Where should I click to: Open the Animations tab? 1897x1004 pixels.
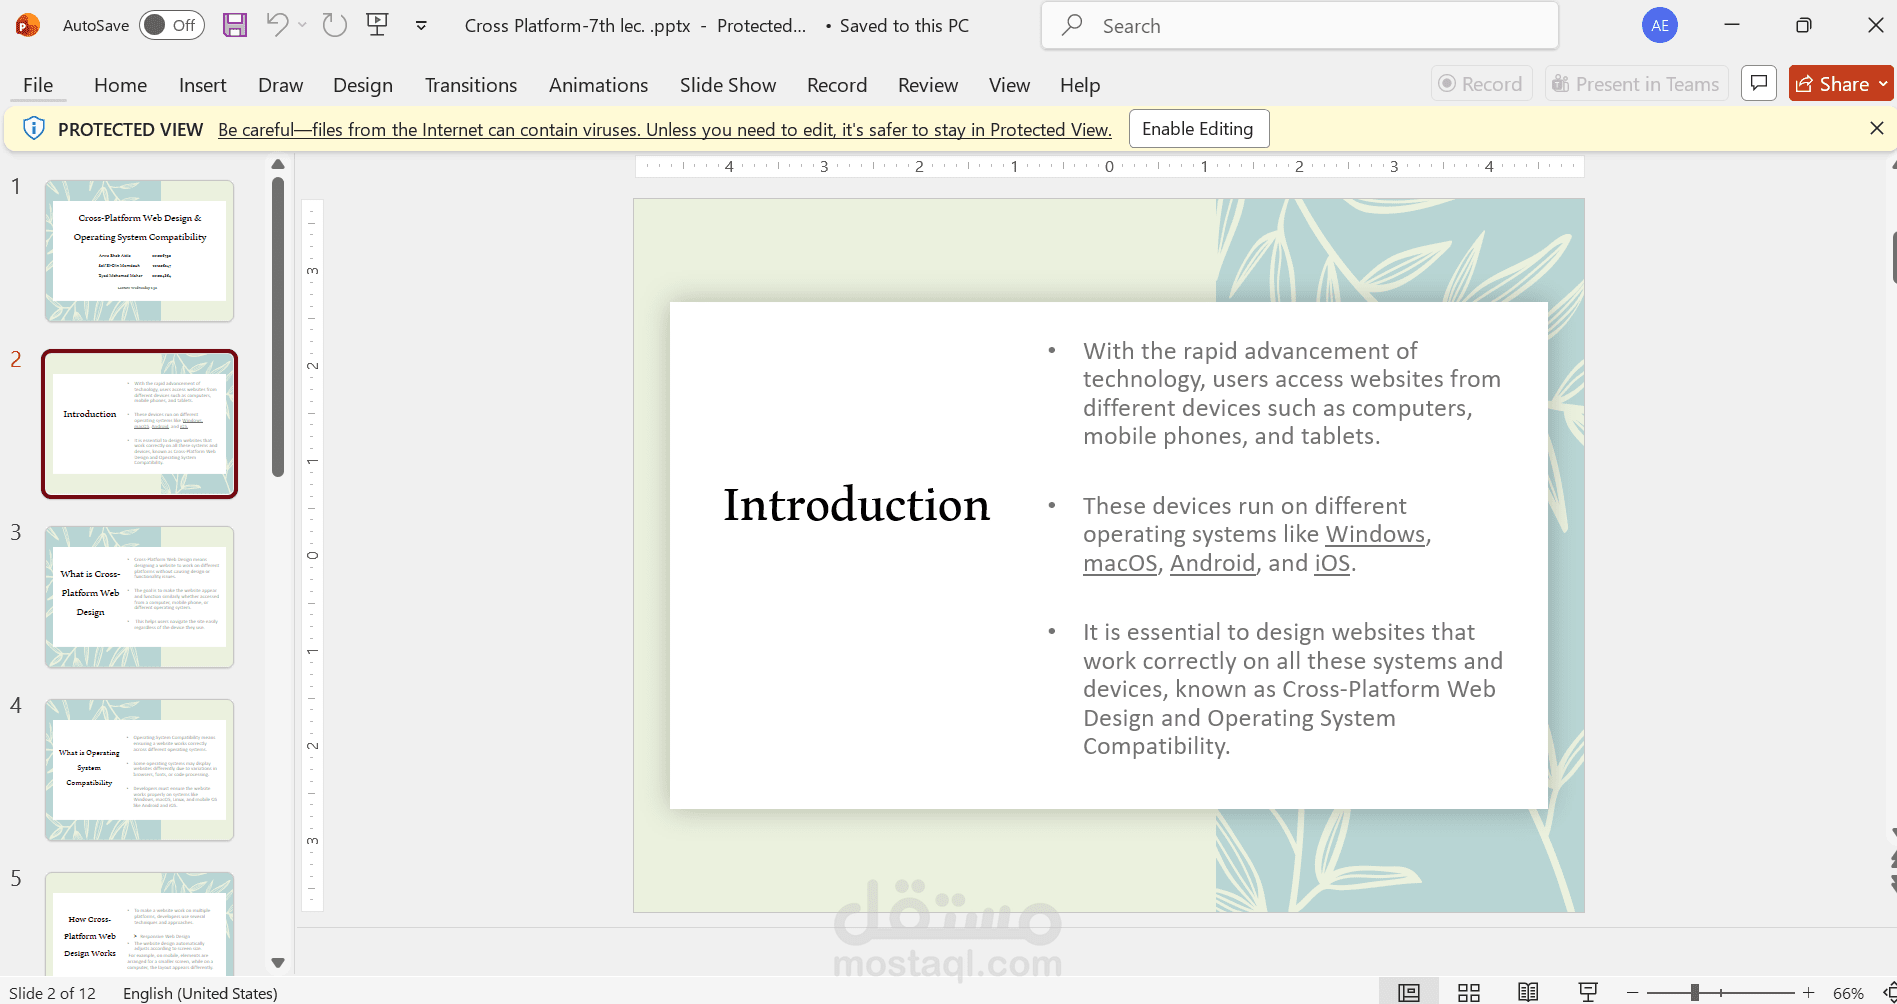pos(598,85)
